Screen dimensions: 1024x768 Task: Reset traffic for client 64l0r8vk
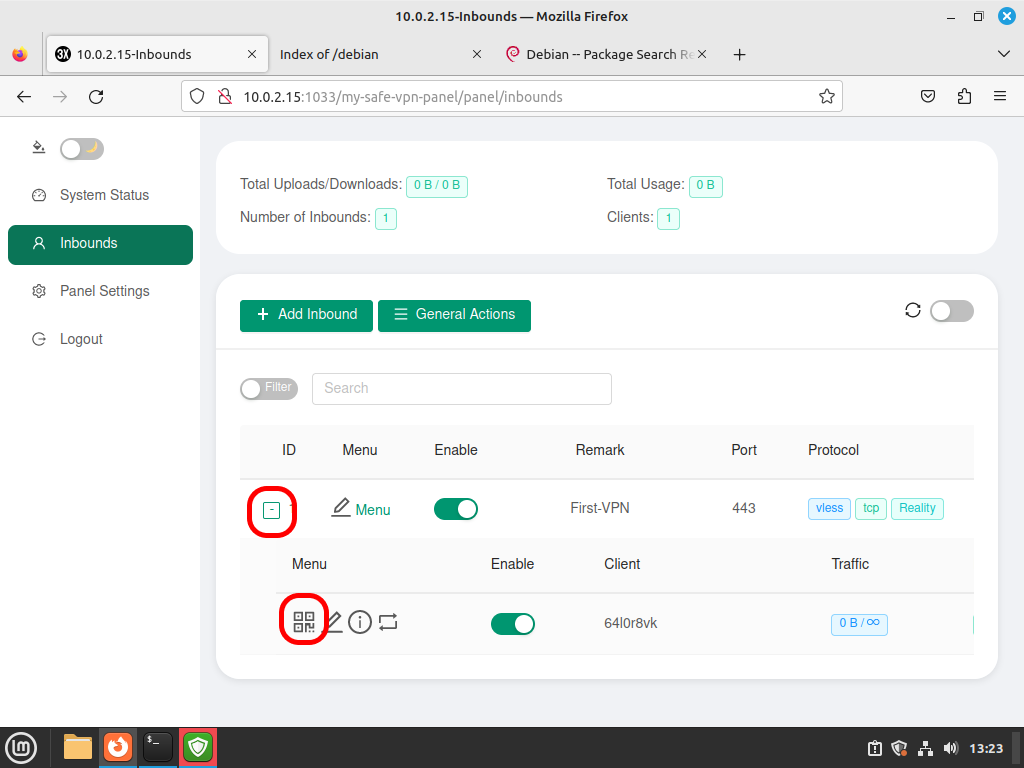click(x=388, y=622)
